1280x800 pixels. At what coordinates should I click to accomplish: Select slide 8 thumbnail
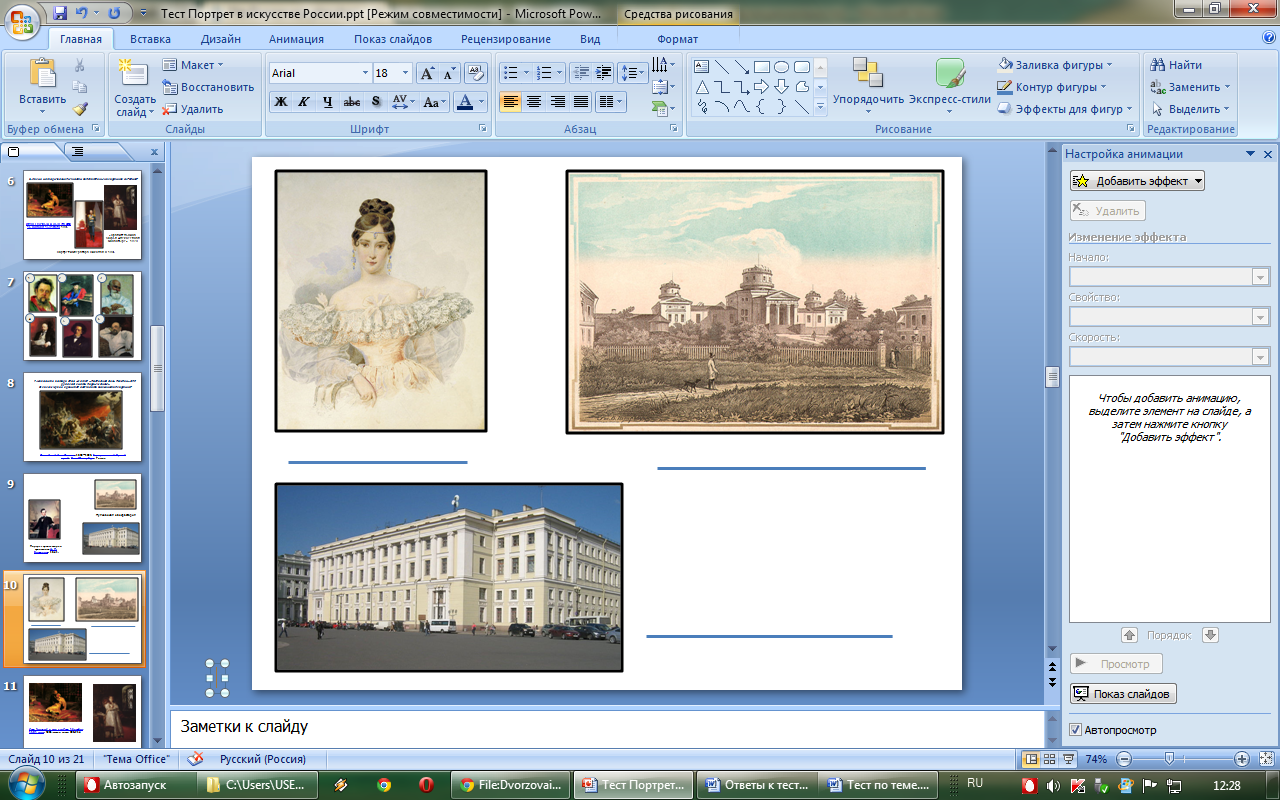[x=82, y=417]
